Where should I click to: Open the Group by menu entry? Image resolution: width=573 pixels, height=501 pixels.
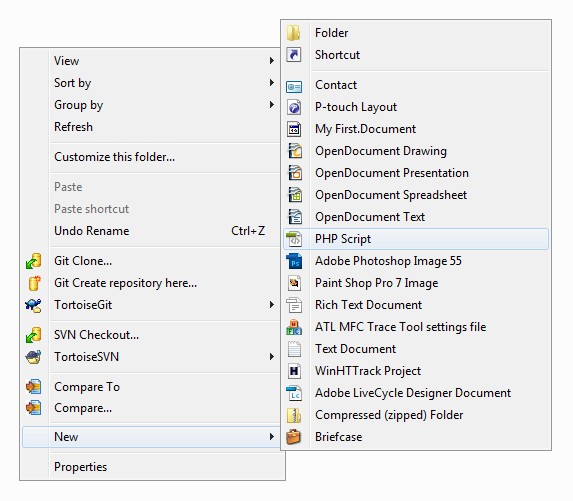point(152,105)
